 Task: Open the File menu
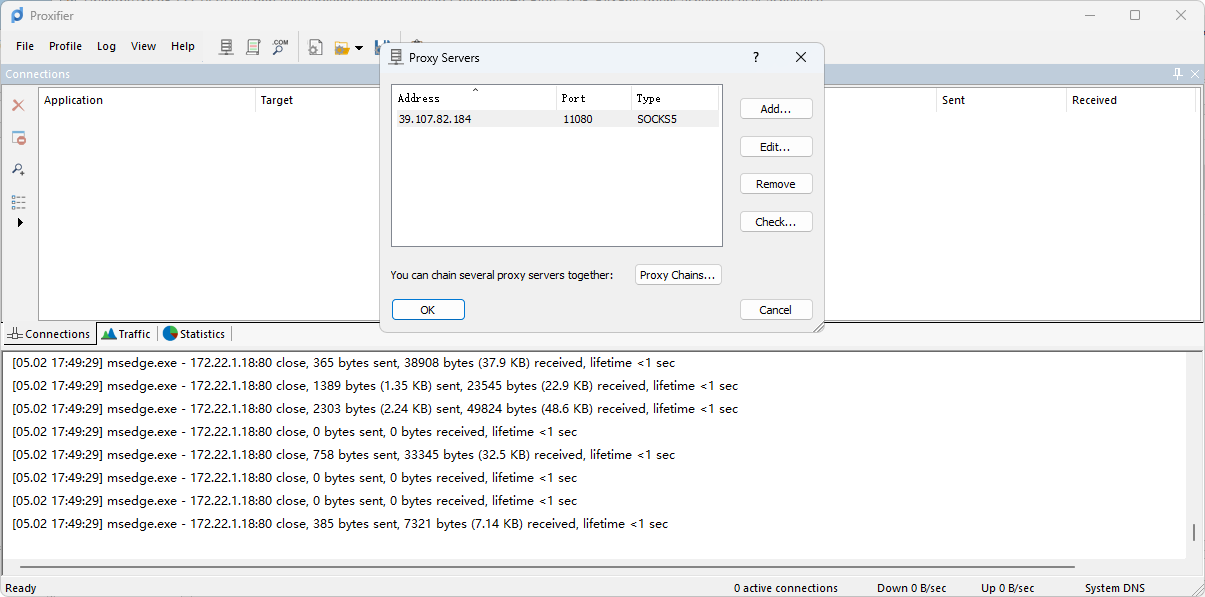(x=25, y=46)
